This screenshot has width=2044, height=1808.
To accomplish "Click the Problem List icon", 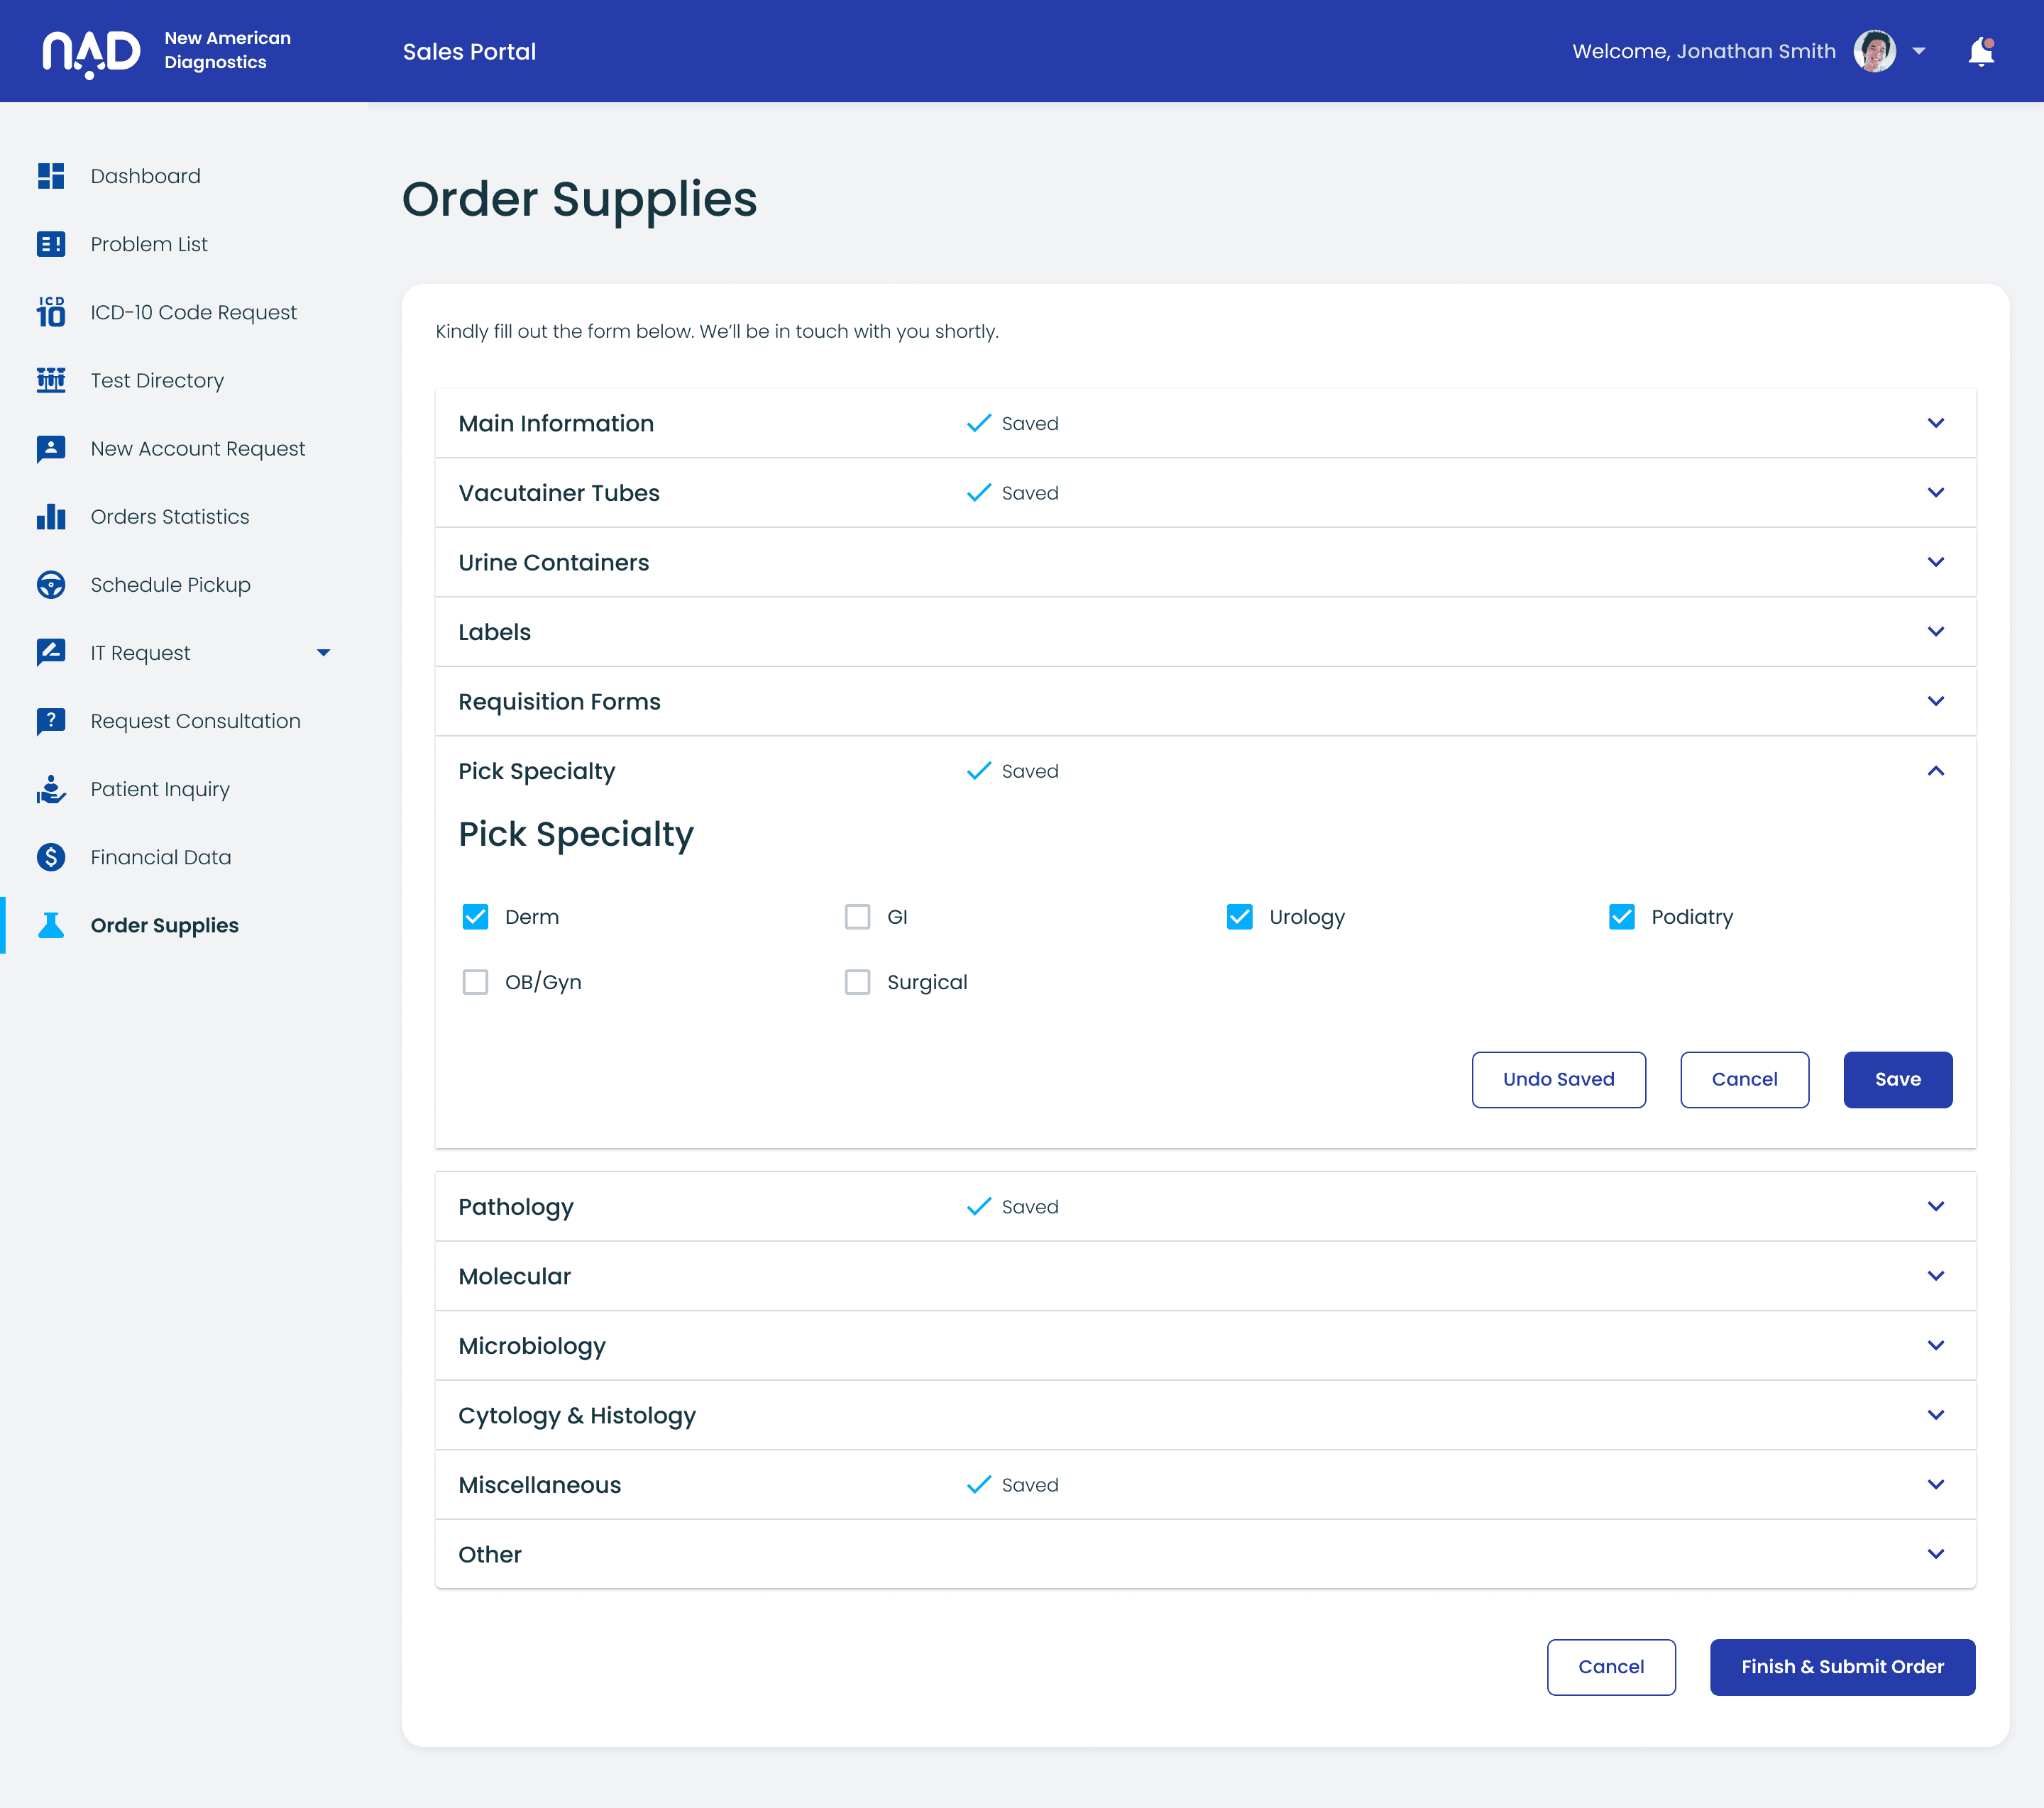I will [51, 244].
